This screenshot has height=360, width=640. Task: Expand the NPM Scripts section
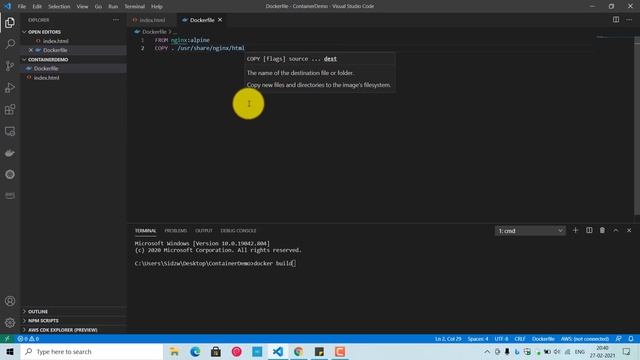73,321
